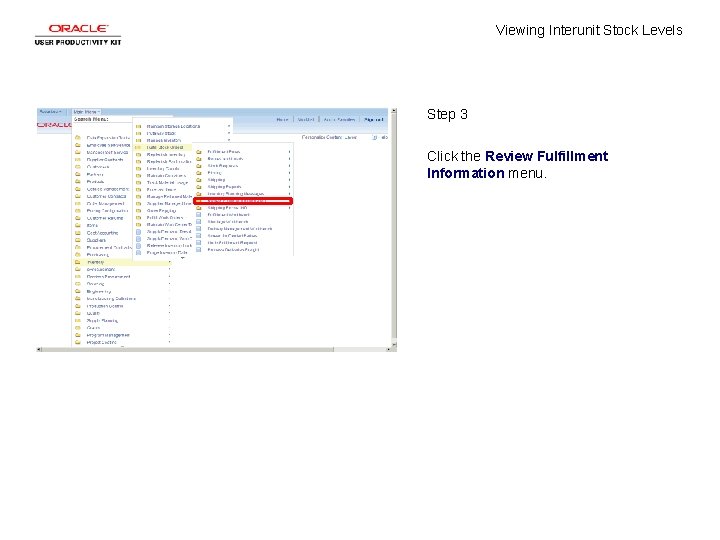Image resolution: width=720 pixels, height=540 pixels.
Task: Click arrow below Purge Inventory Data
Action: [183, 258]
